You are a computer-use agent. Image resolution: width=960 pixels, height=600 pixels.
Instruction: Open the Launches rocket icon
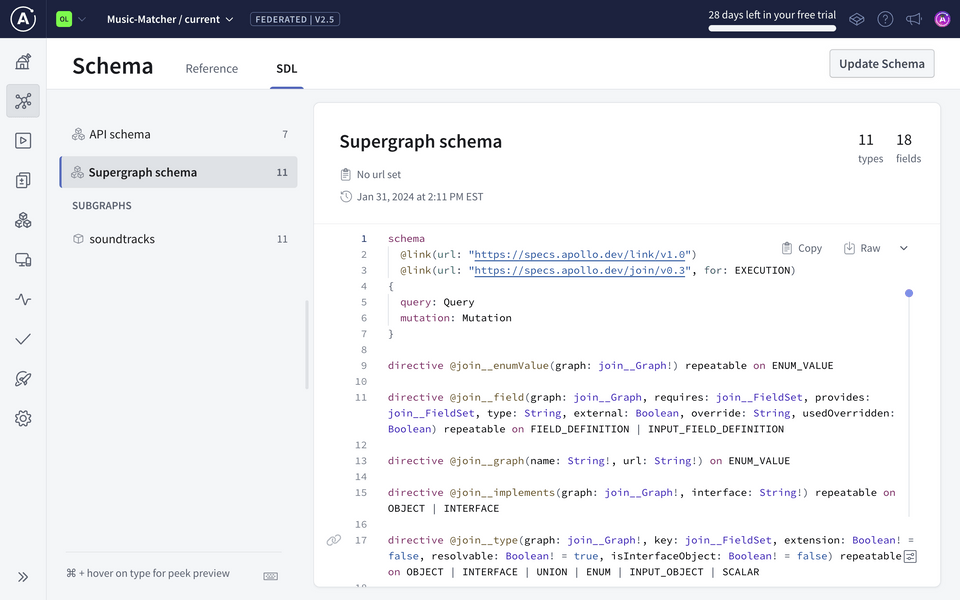click(x=23, y=379)
